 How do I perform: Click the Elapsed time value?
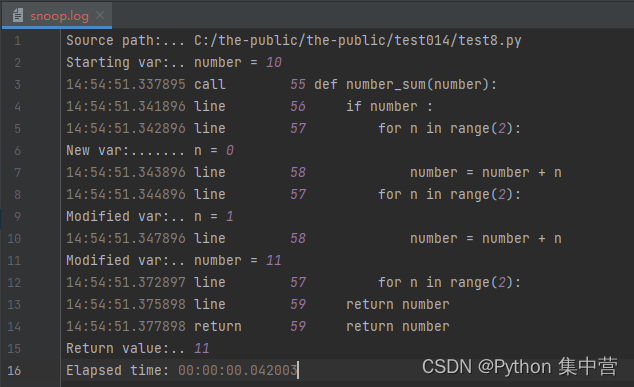238,370
